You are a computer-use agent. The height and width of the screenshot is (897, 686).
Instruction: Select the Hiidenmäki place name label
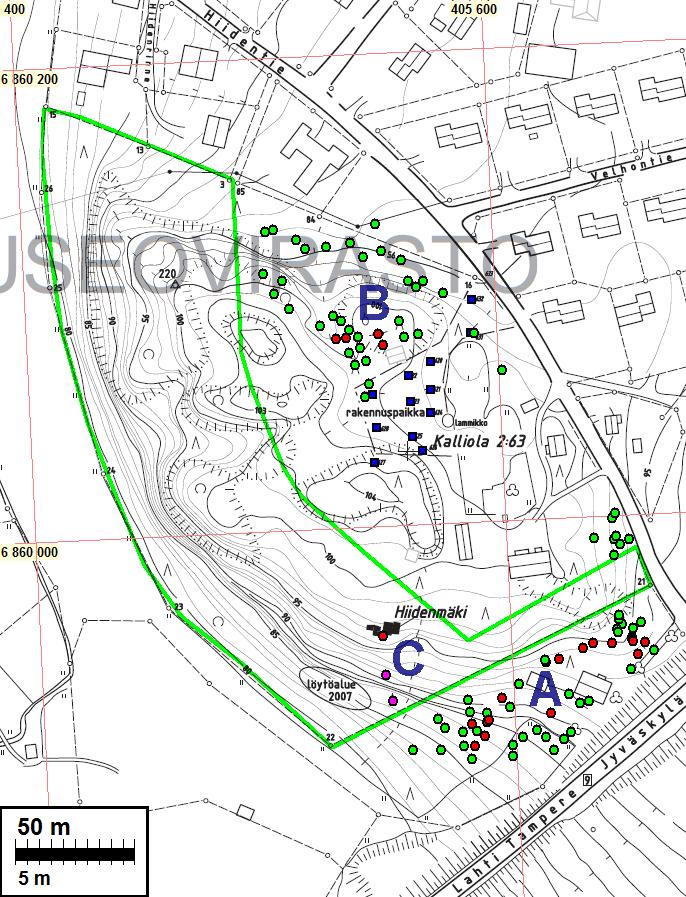coord(431,612)
